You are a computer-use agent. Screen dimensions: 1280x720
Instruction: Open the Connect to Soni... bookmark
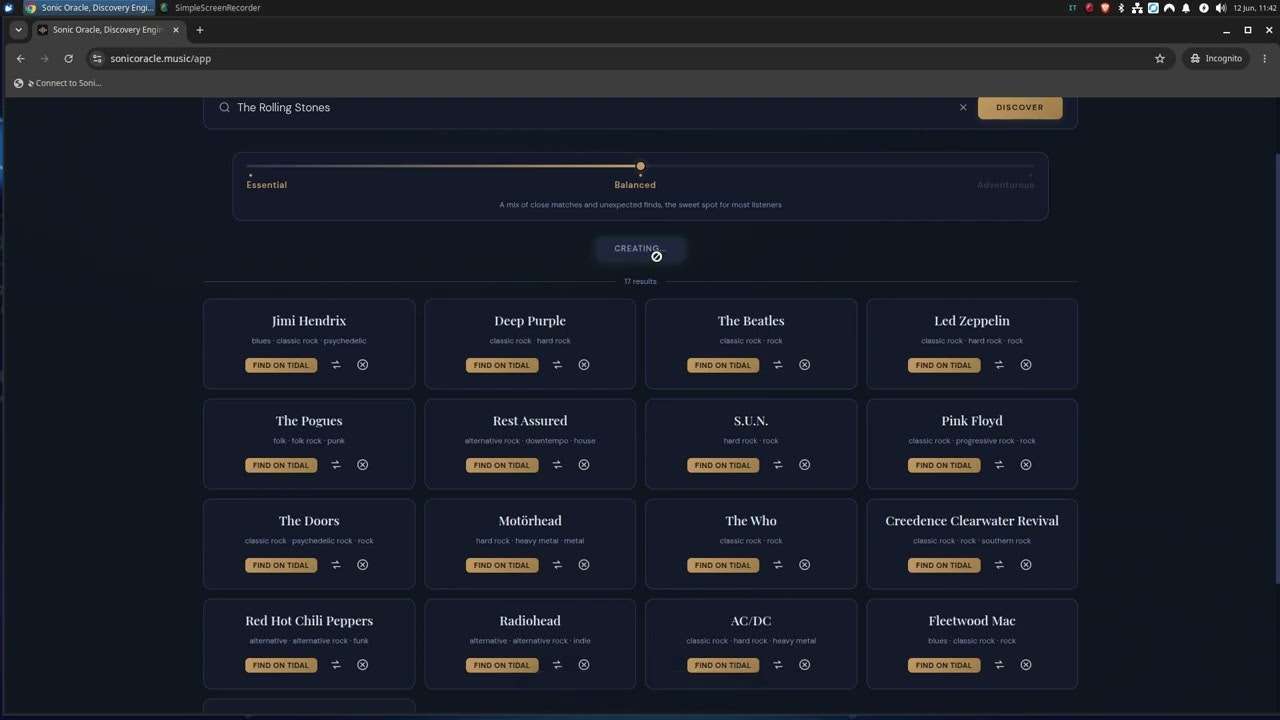click(58, 83)
